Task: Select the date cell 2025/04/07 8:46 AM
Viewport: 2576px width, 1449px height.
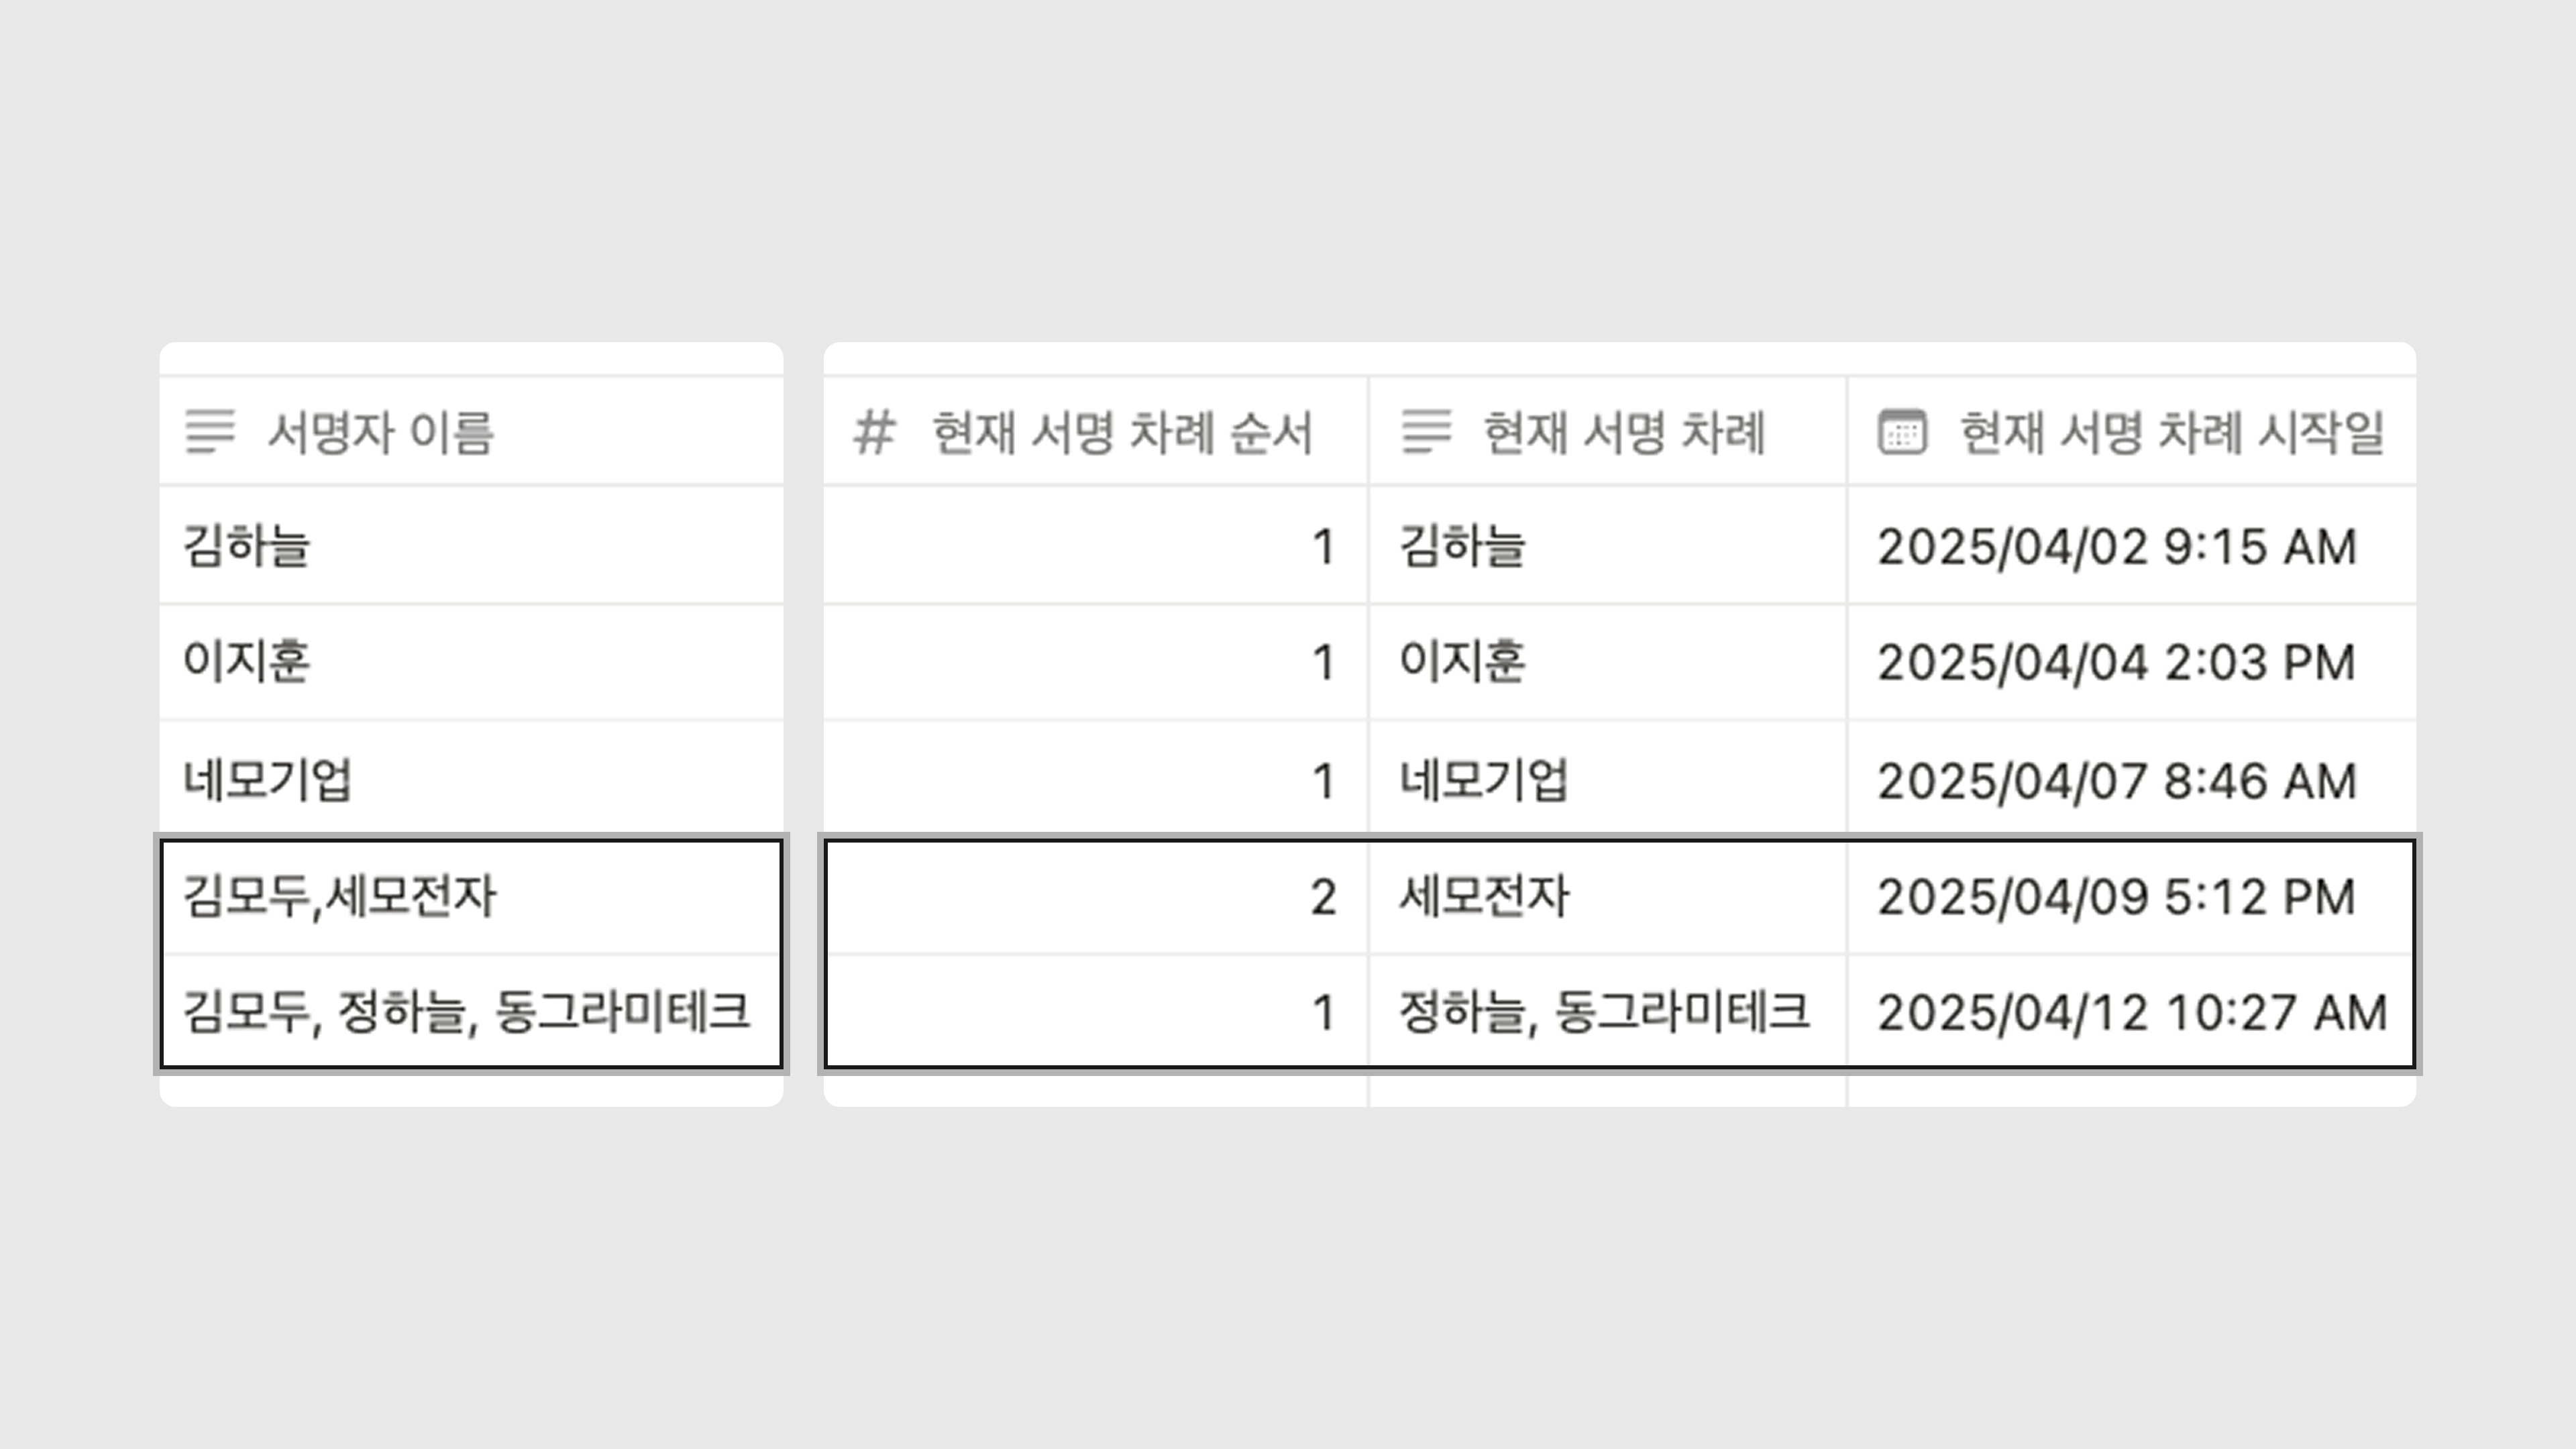Action: click(2116, 780)
